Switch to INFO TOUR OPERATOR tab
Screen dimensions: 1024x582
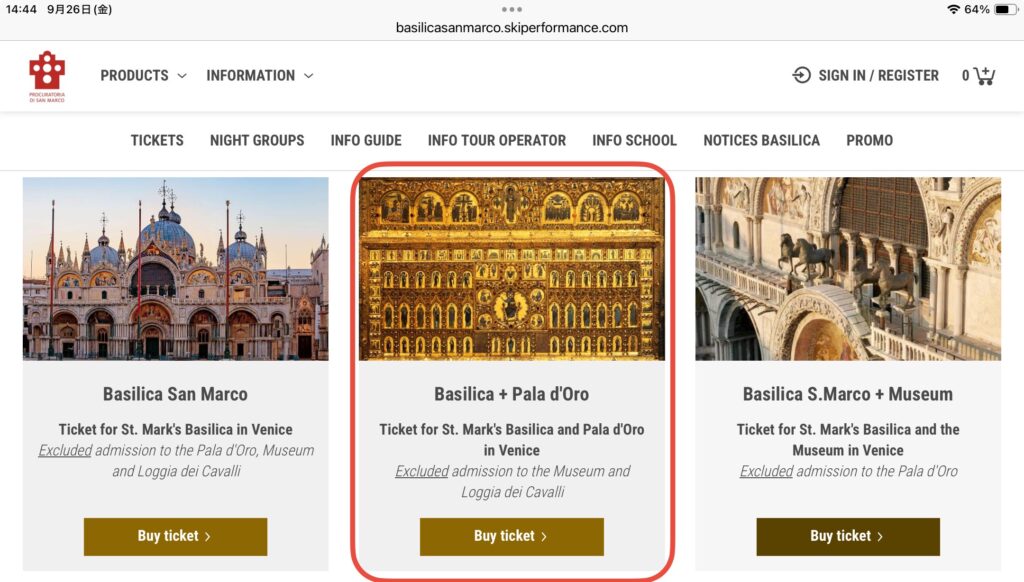497,140
